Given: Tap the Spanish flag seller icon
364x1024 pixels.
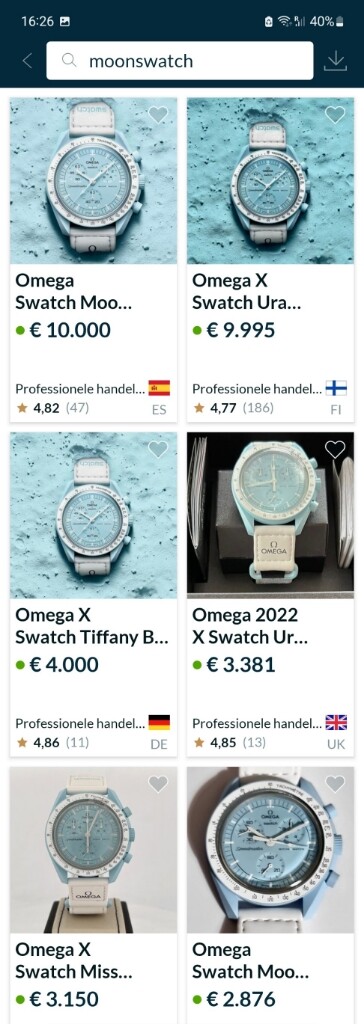Looking at the screenshot, I should 159,389.
